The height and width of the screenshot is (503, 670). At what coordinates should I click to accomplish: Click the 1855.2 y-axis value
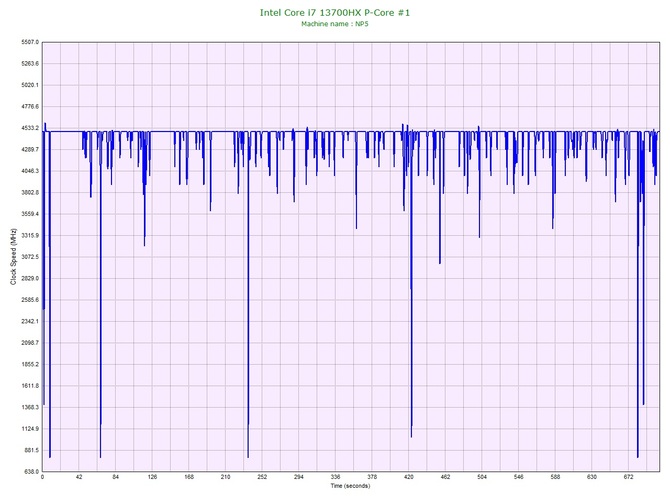pyautogui.click(x=30, y=364)
